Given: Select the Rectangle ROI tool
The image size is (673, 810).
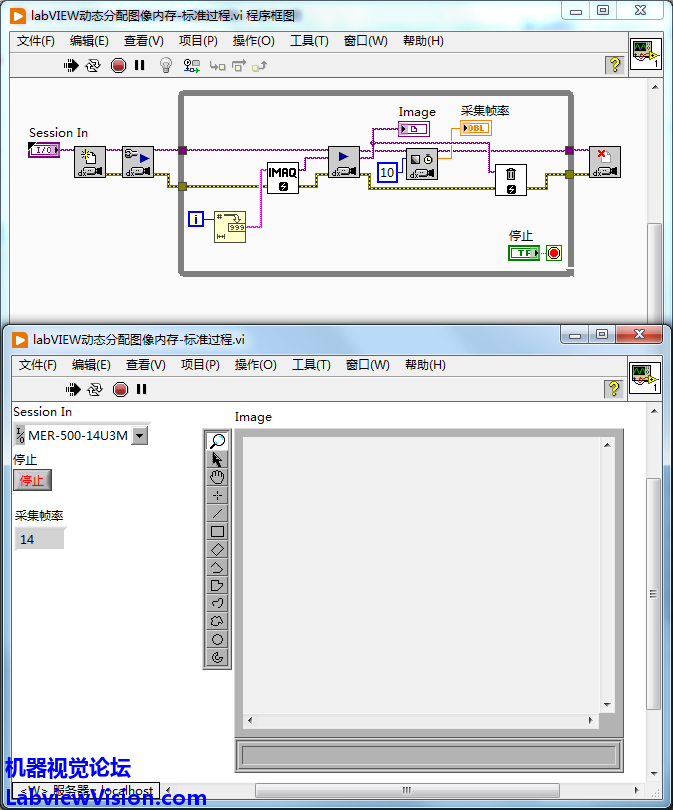Looking at the screenshot, I should 217,531.
